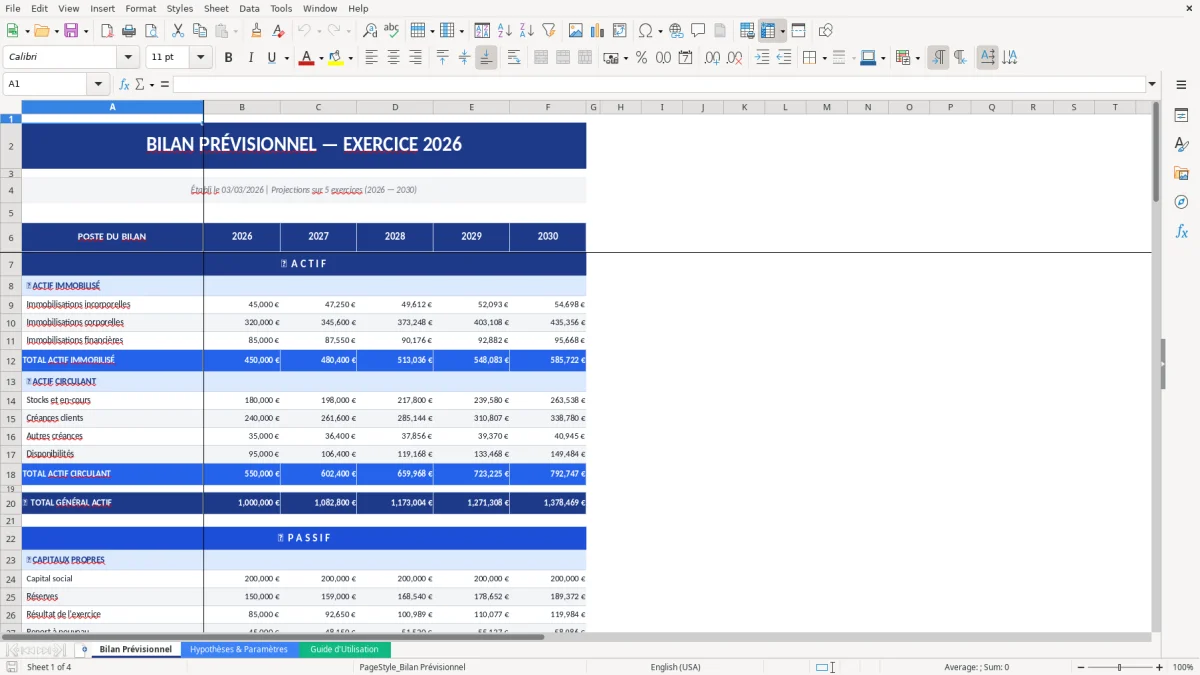The image size is (1200, 675).
Task: Toggle bold formatting
Action: [x=228, y=57]
